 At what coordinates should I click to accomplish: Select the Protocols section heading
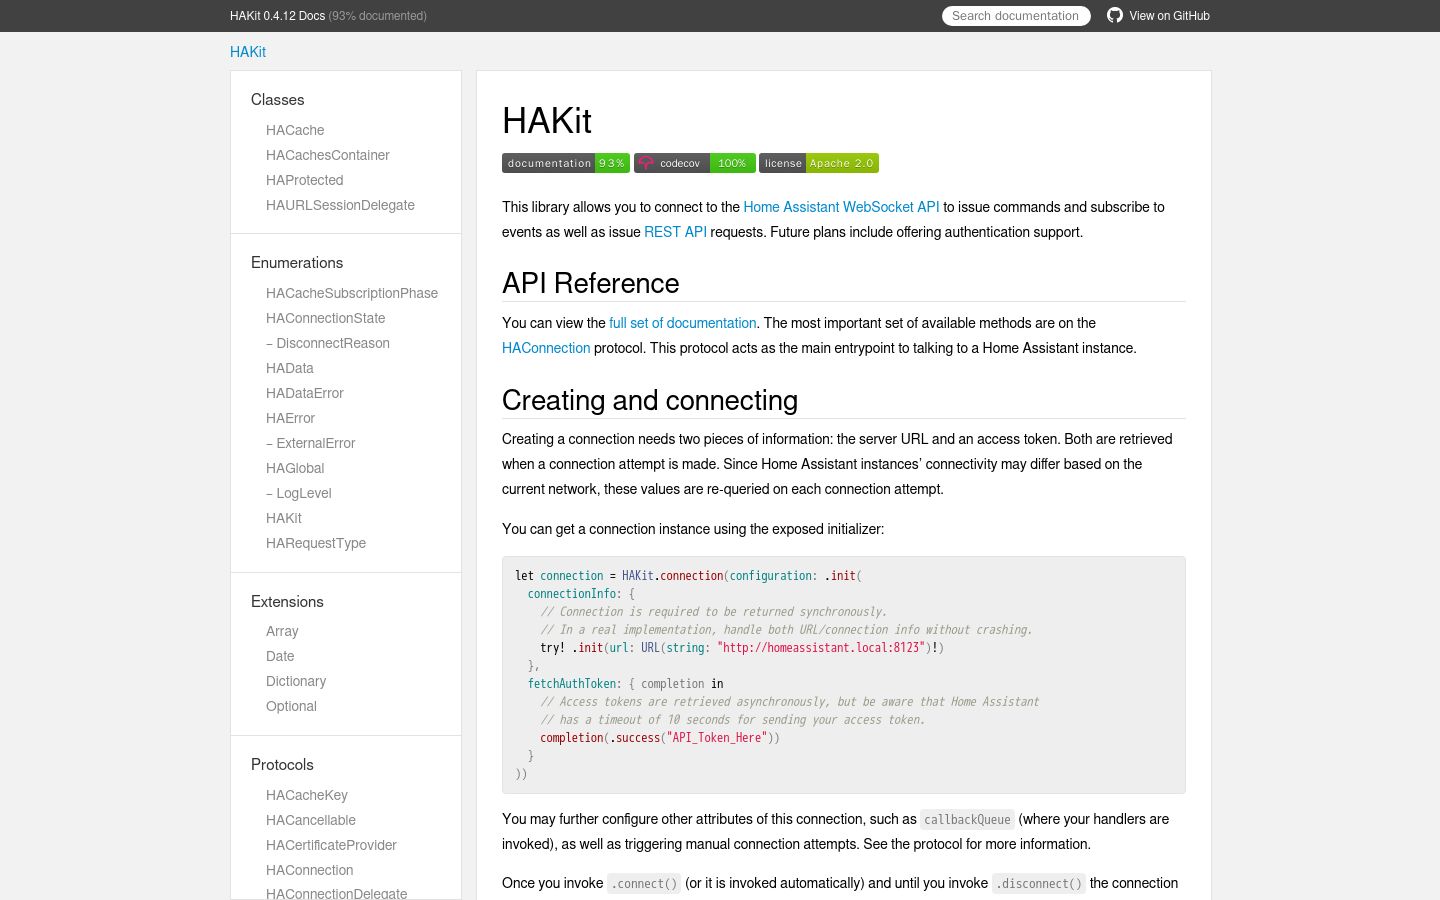282,765
